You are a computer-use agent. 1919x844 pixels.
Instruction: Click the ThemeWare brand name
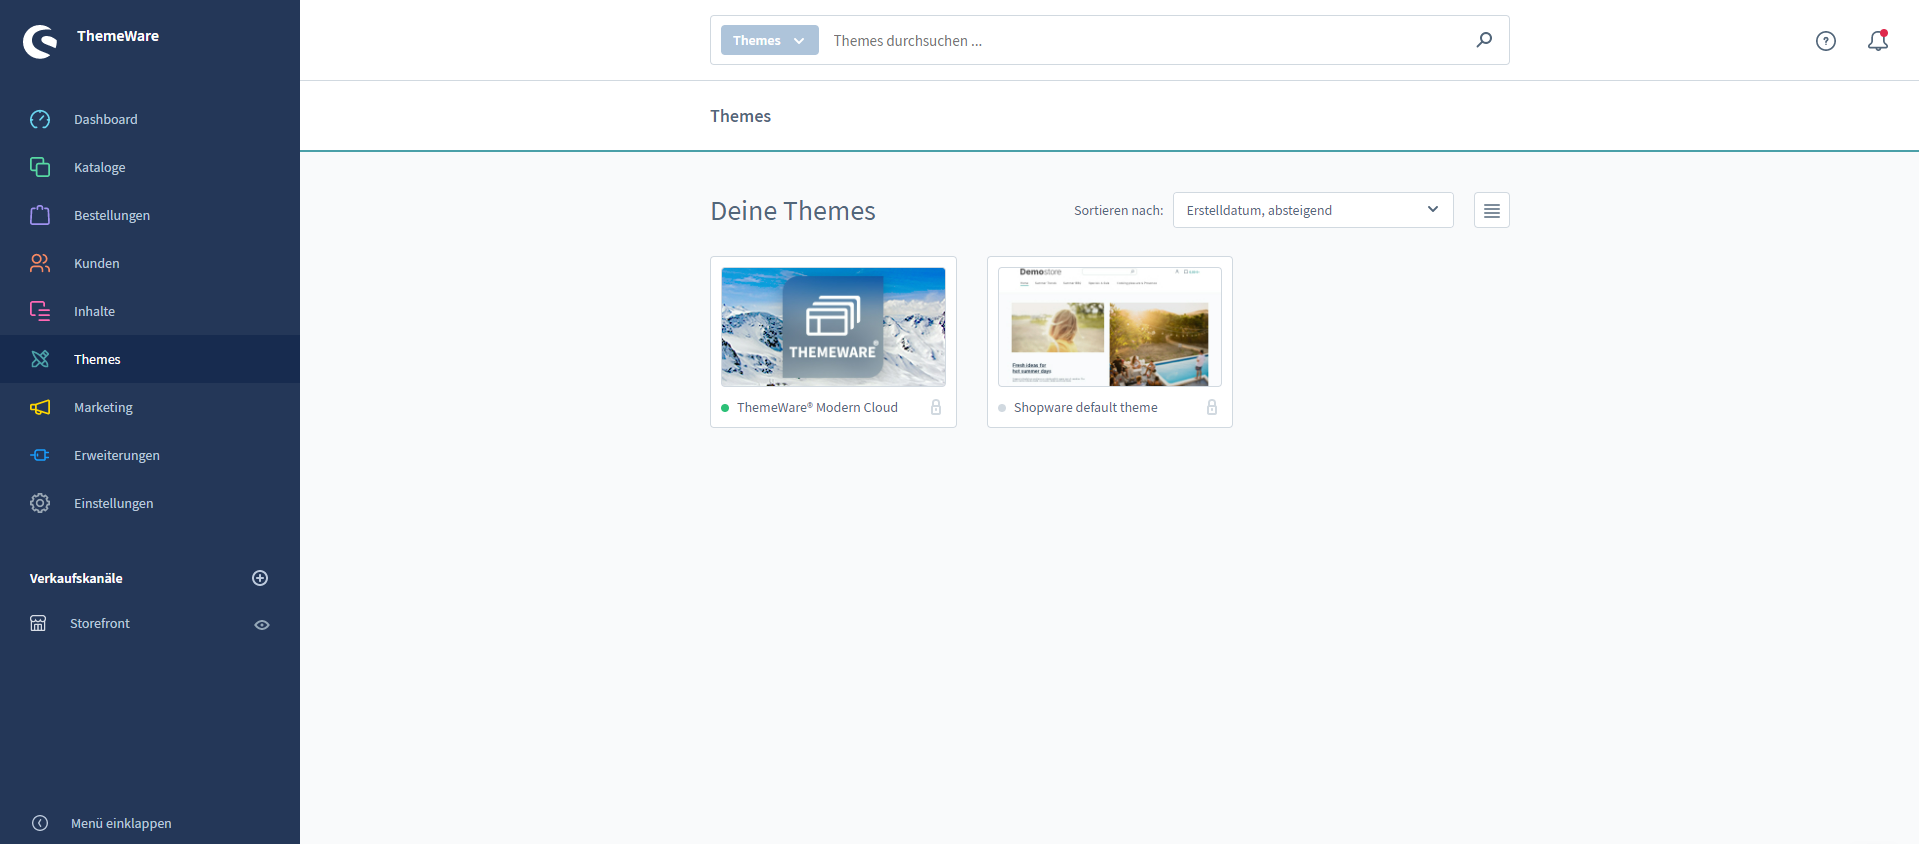118,36
